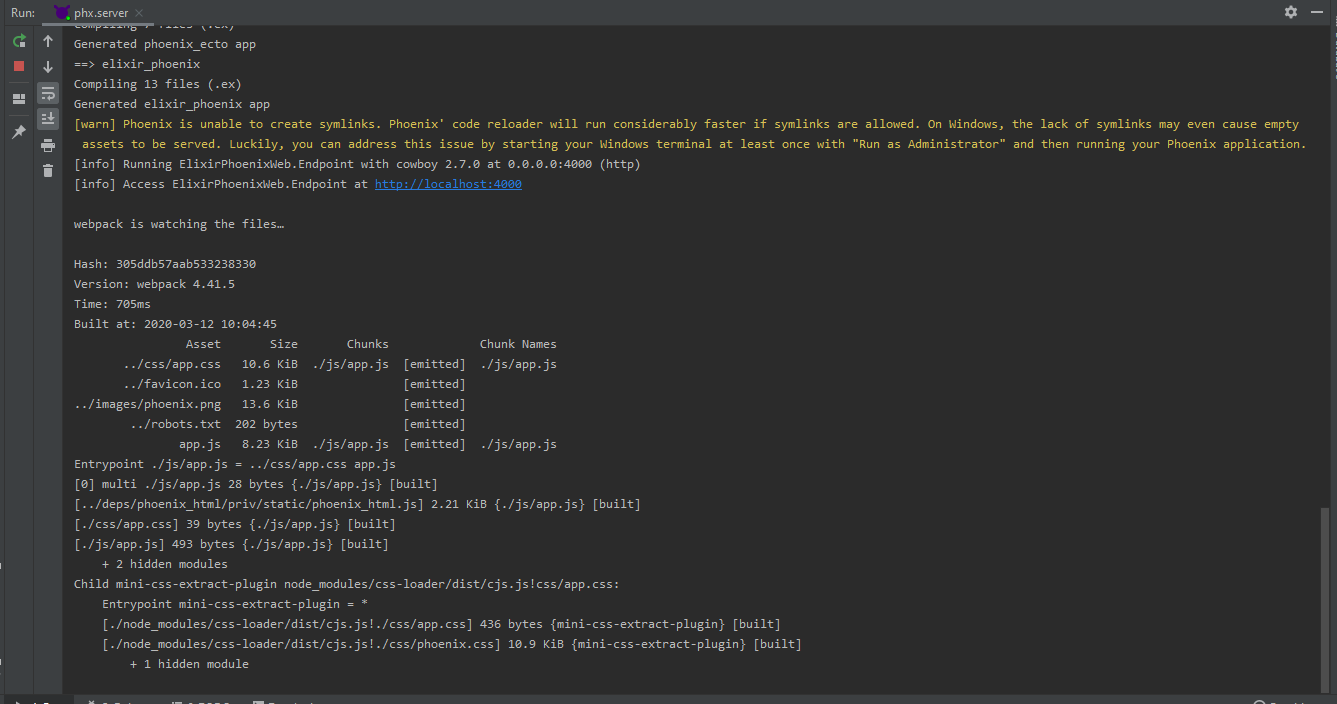Clear all console output with trash icon

(48, 171)
